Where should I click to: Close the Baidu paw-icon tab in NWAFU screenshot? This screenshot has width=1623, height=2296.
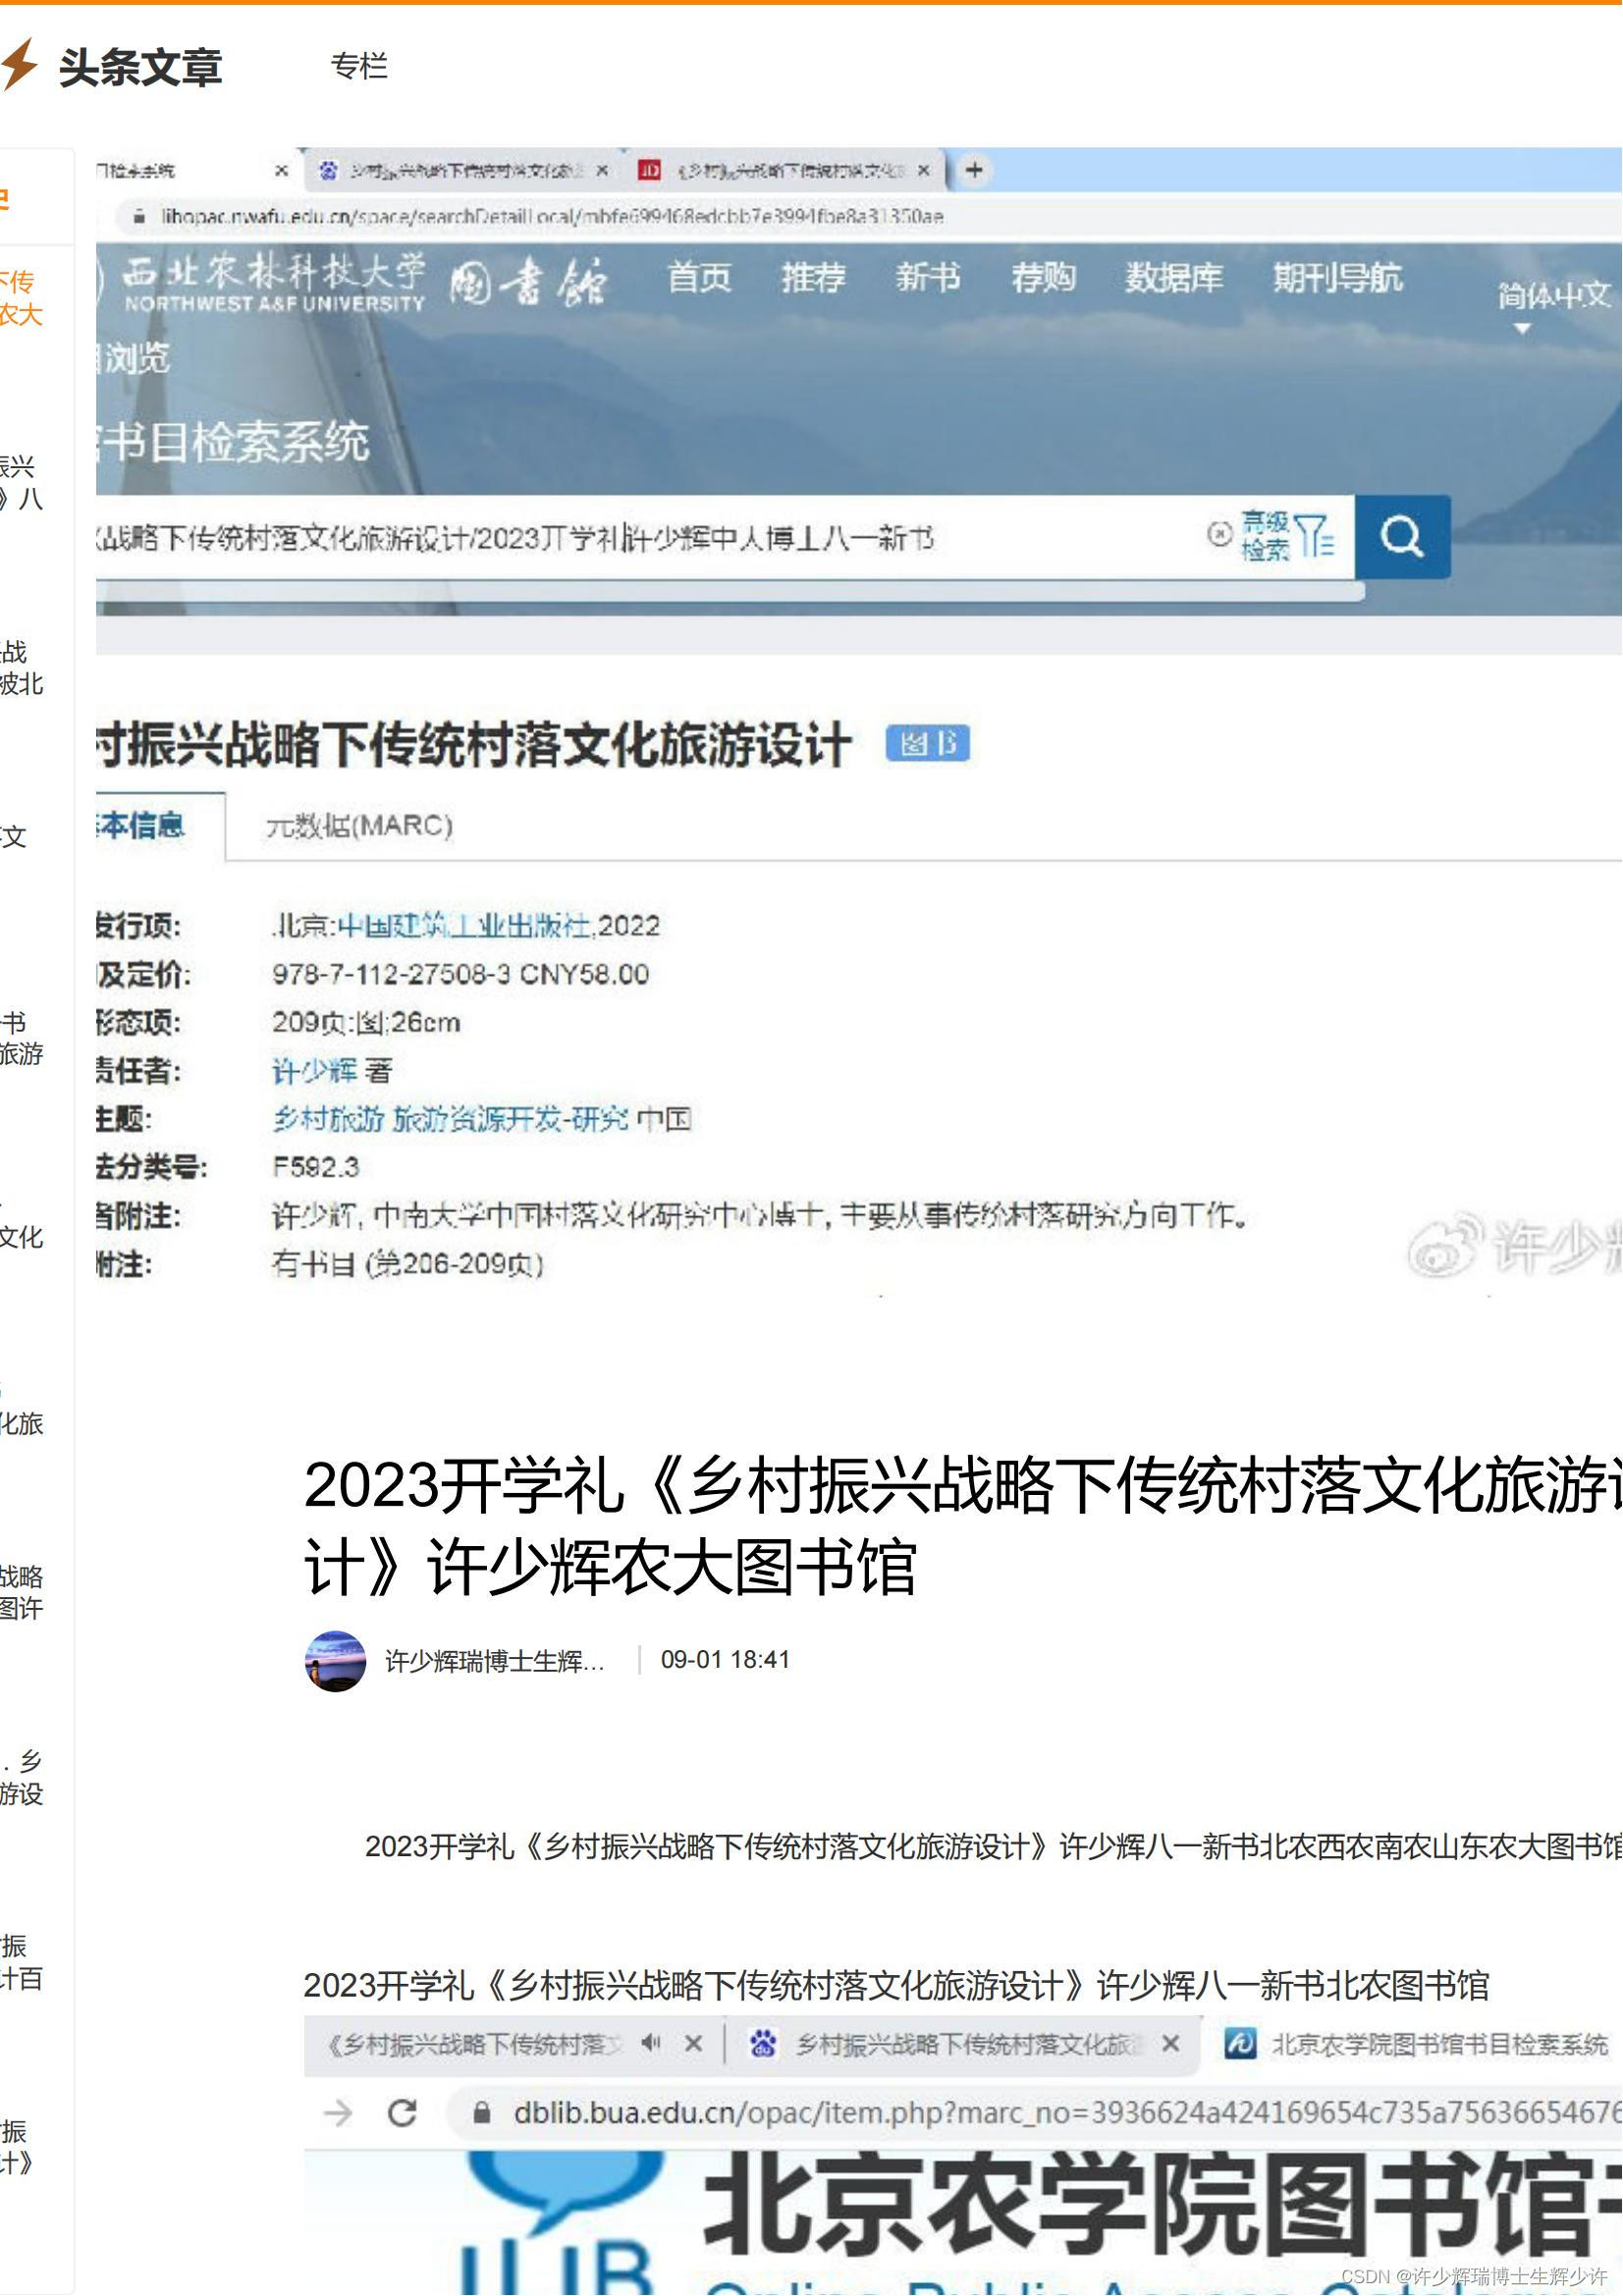pos(602,171)
